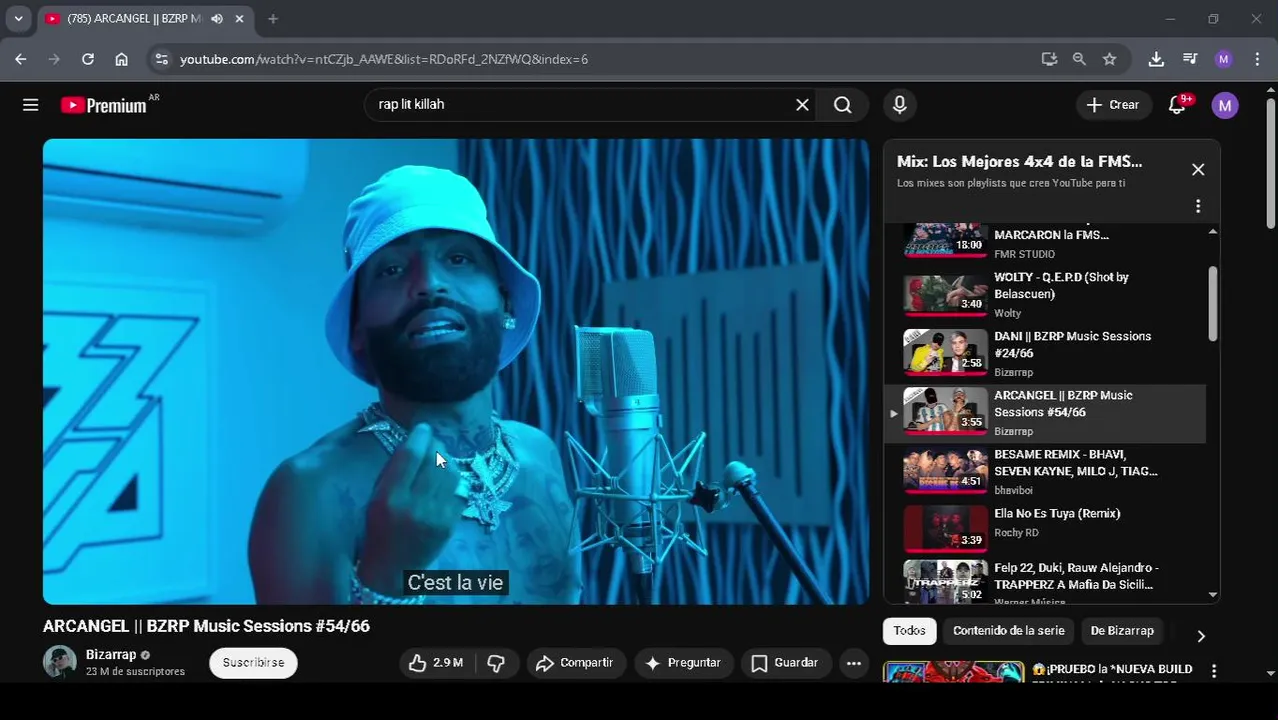Open the browser downloads
1278x720 pixels.
pyautogui.click(x=1156, y=59)
